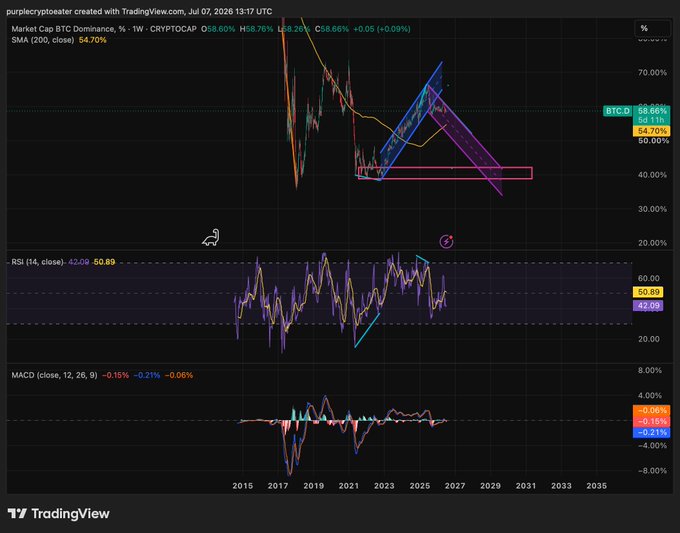Click the 30.00% price axis label

pos(652,209)
